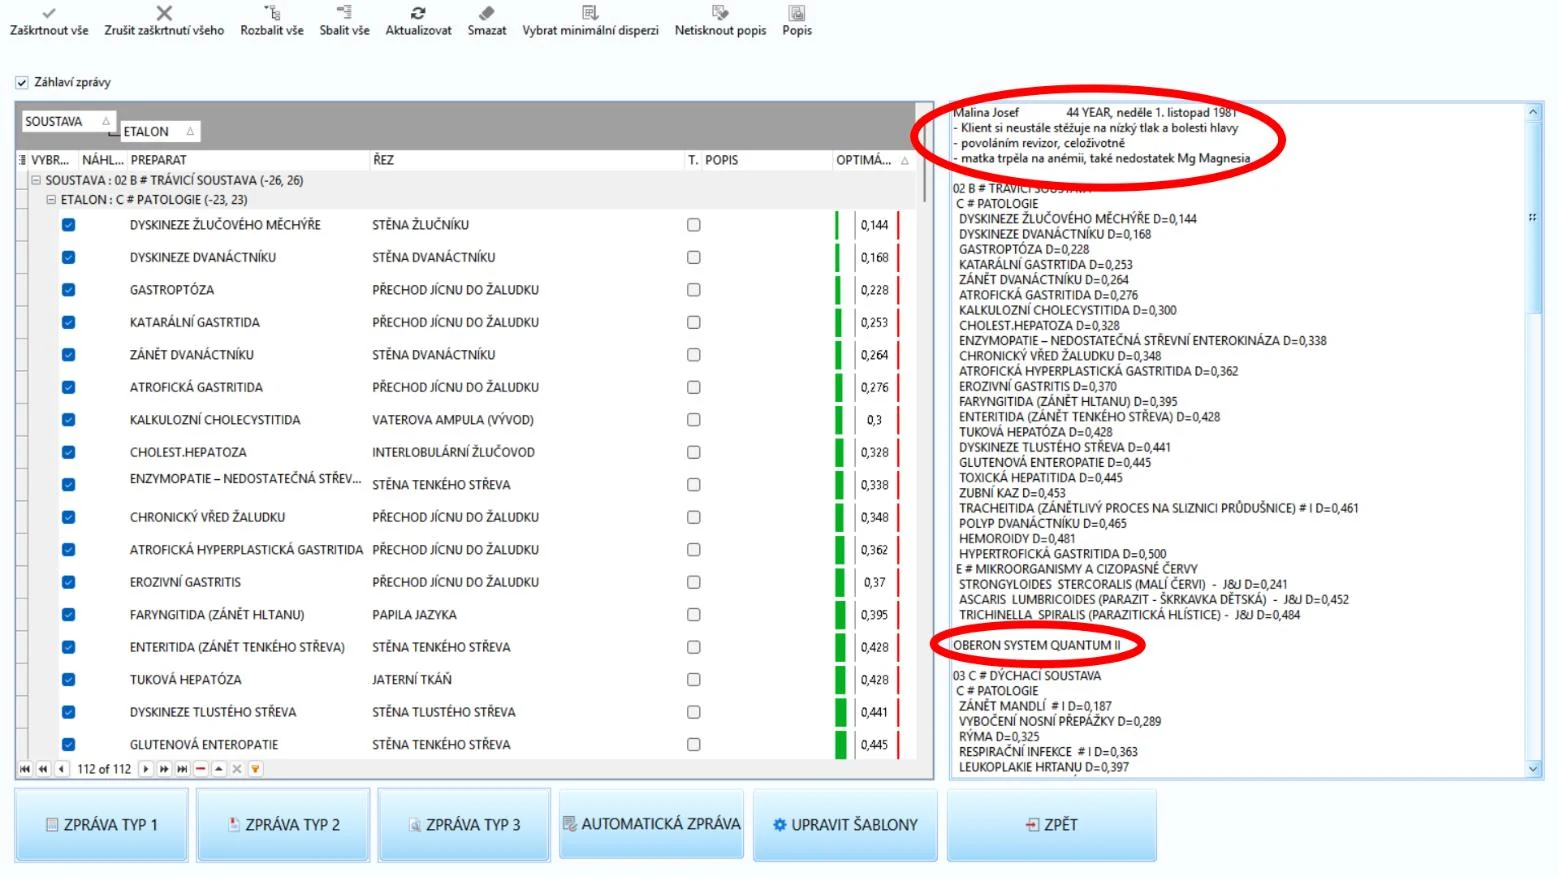Collapse ETALON C # PATOLOGIE group
Image resolution: width=1559 pixels, height=877 pixels.
[x=51, y=200]
